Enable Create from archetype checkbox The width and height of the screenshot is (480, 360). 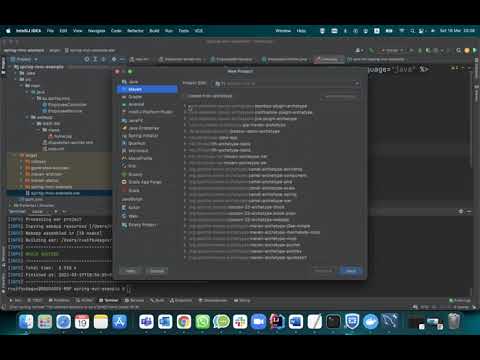tap(185, 96)
